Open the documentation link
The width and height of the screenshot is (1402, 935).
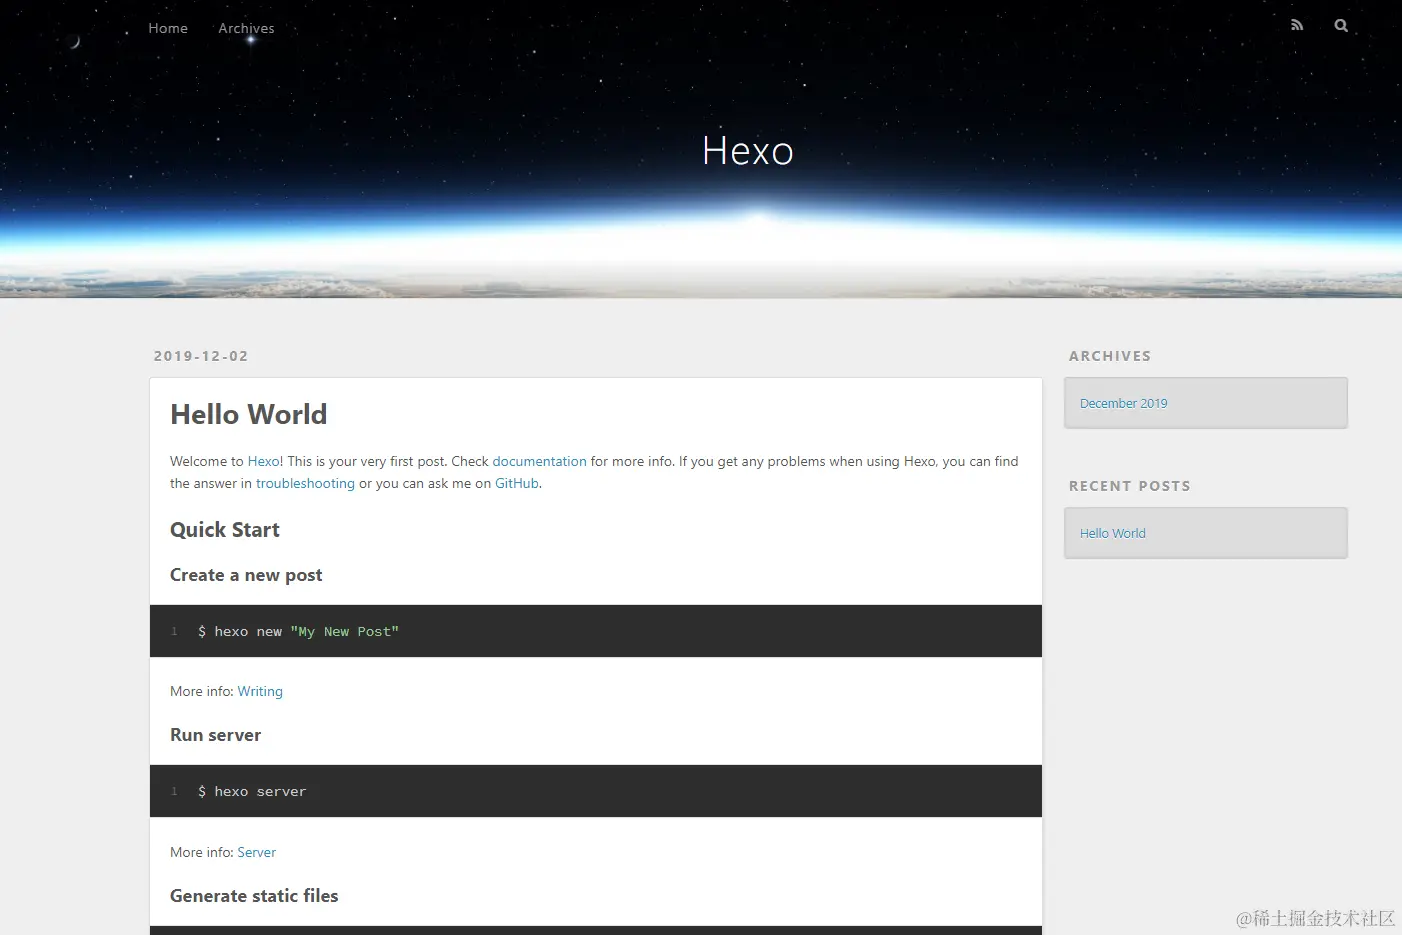(539, 461)
